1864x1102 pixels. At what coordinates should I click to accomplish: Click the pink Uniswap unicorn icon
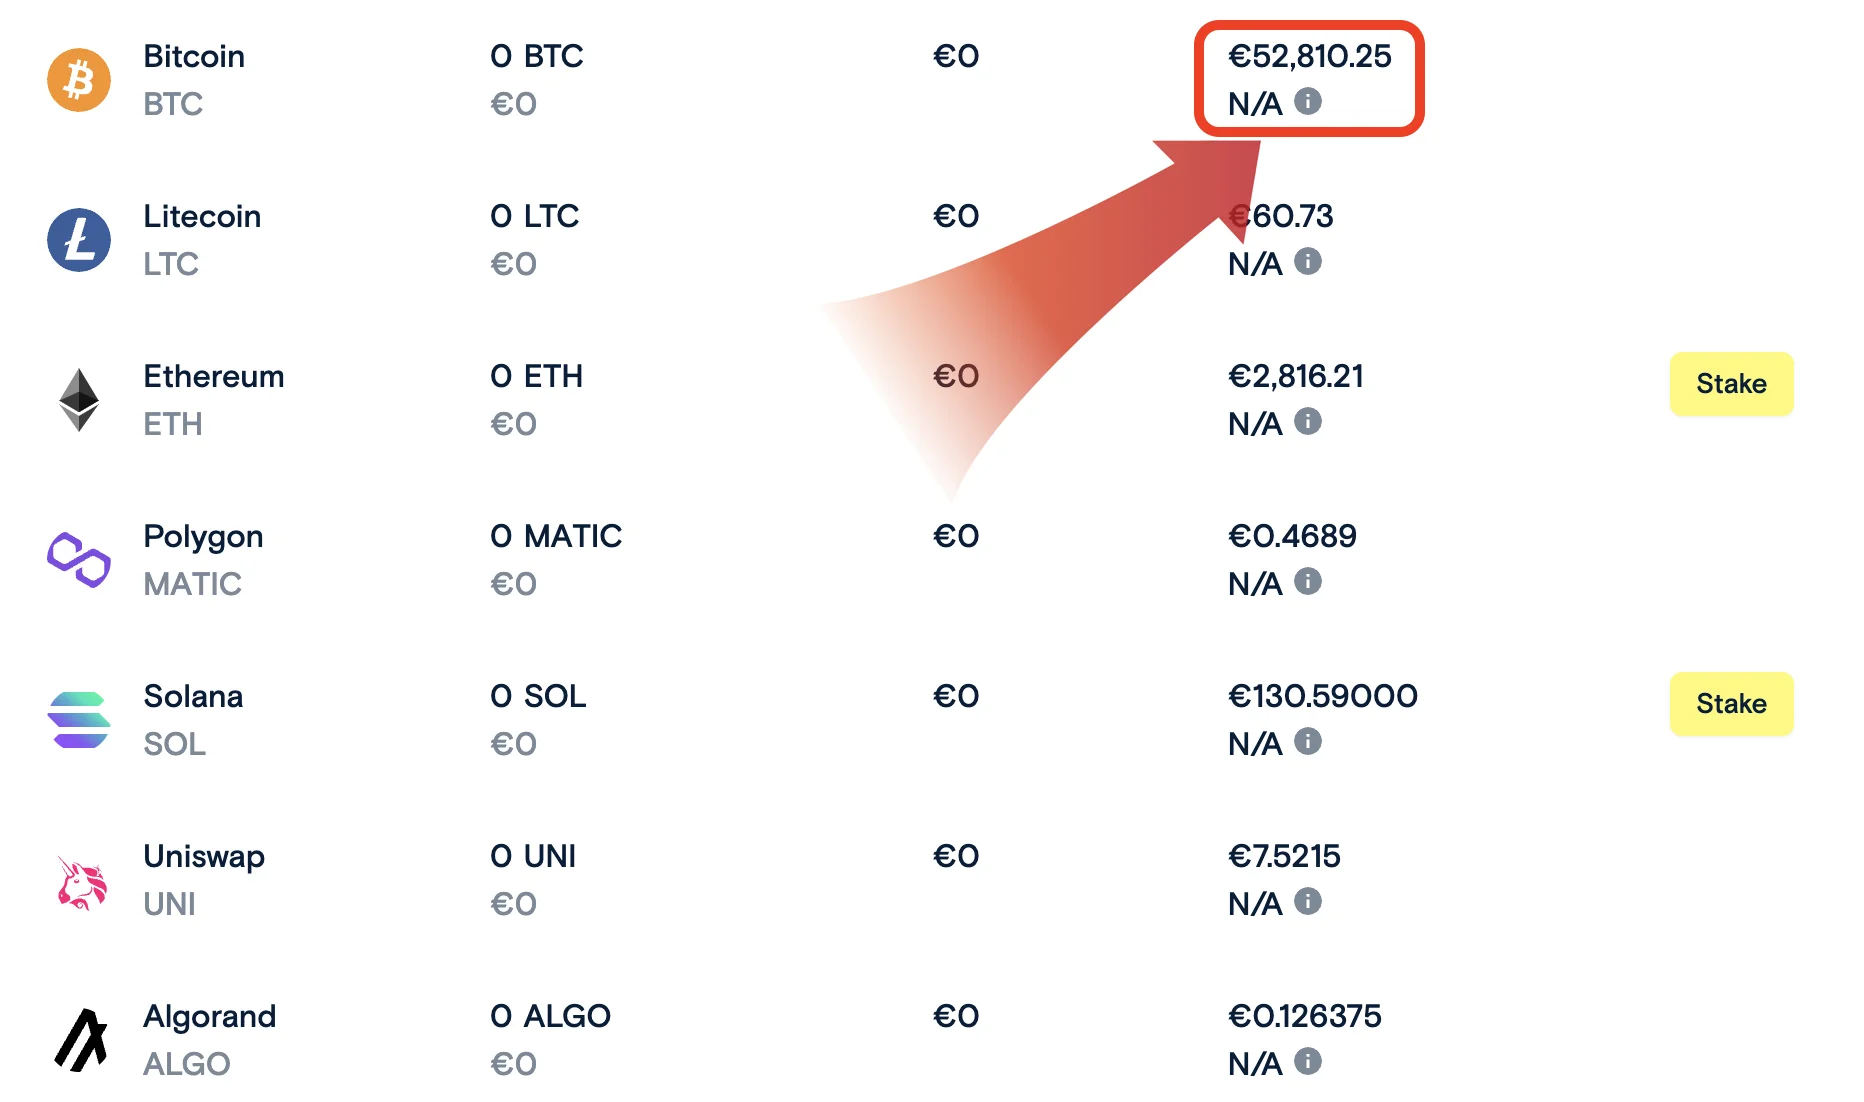(x=81, y=882)
